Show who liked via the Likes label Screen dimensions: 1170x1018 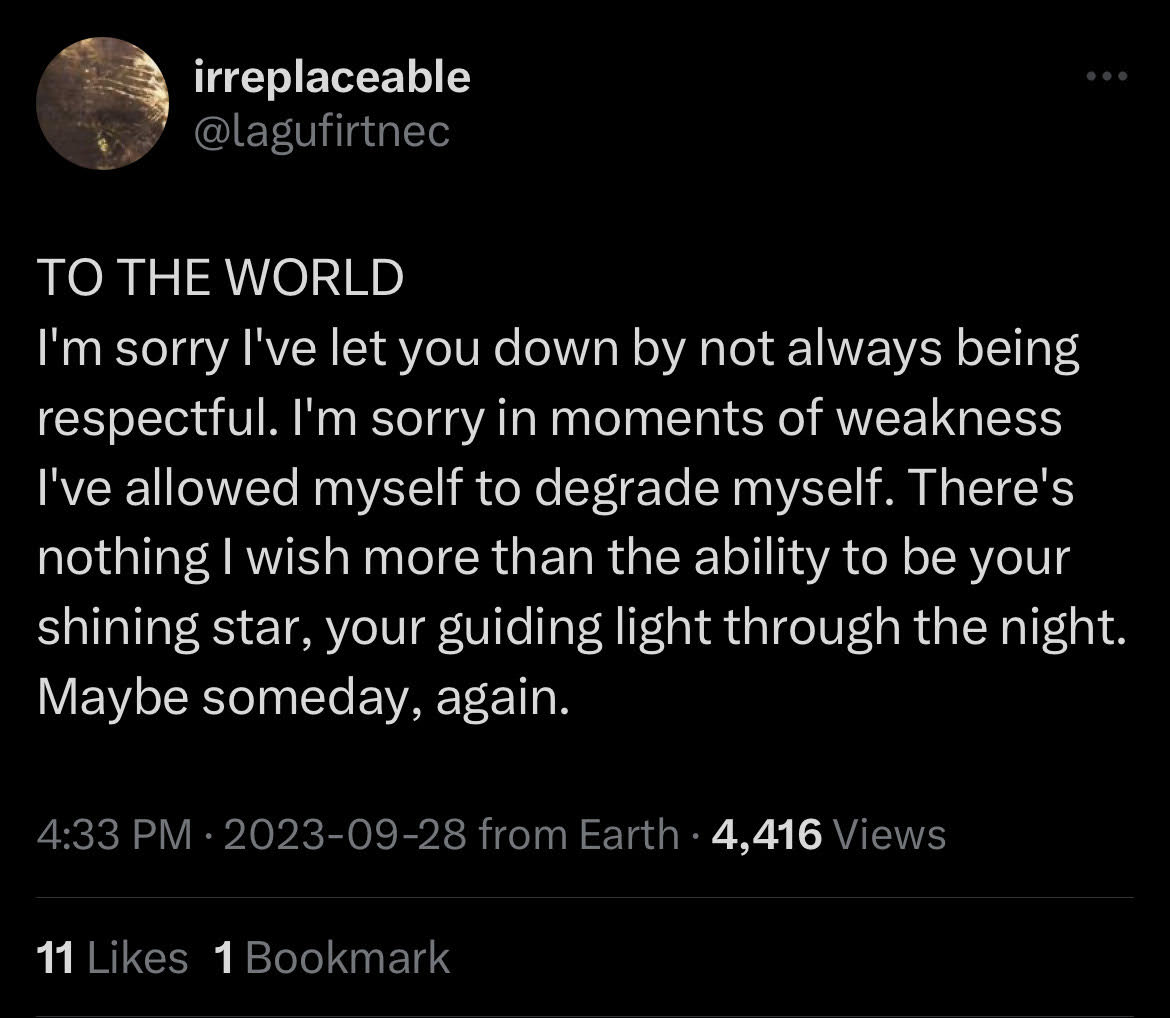[138, 958]
